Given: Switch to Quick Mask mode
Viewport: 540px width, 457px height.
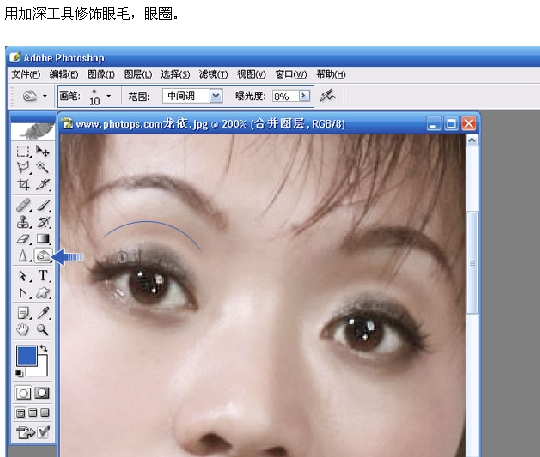Looking at the screenshot, I should [x=42, y=393].
